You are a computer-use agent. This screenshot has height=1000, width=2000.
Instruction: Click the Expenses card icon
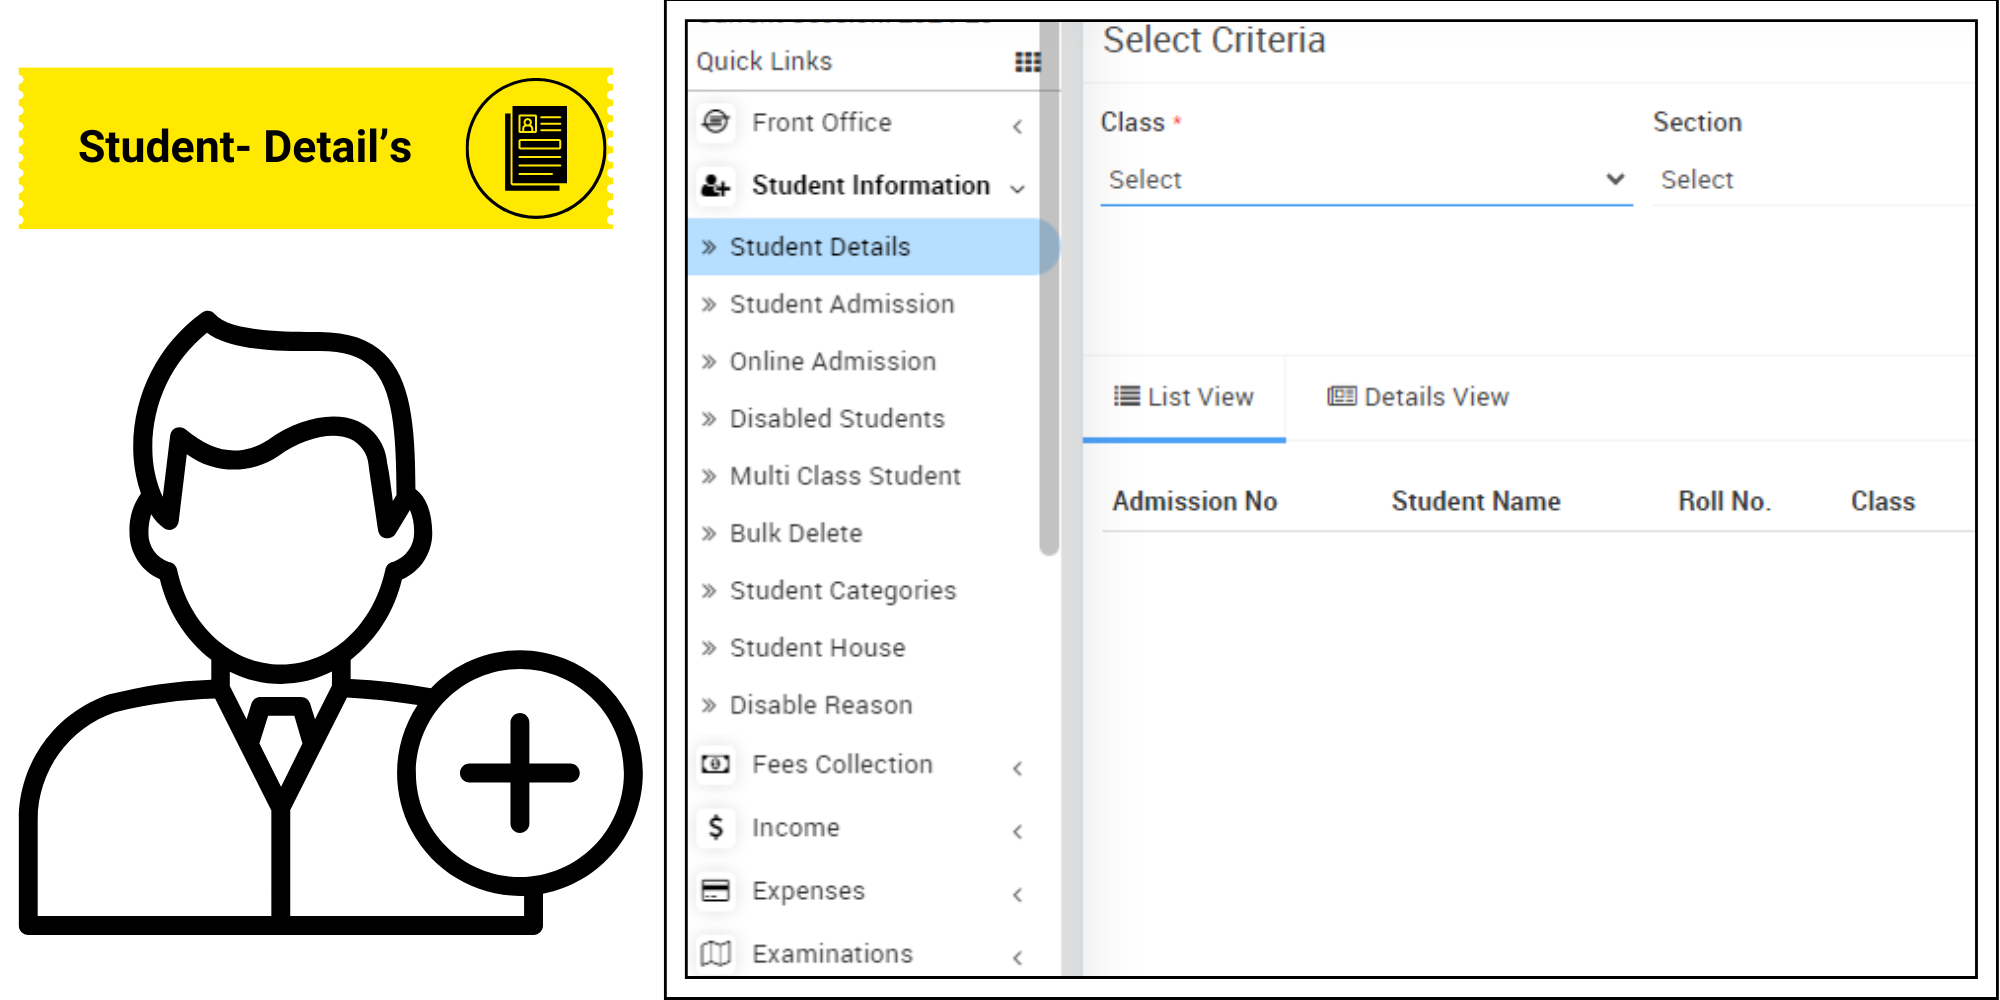[x=714, y=890]
